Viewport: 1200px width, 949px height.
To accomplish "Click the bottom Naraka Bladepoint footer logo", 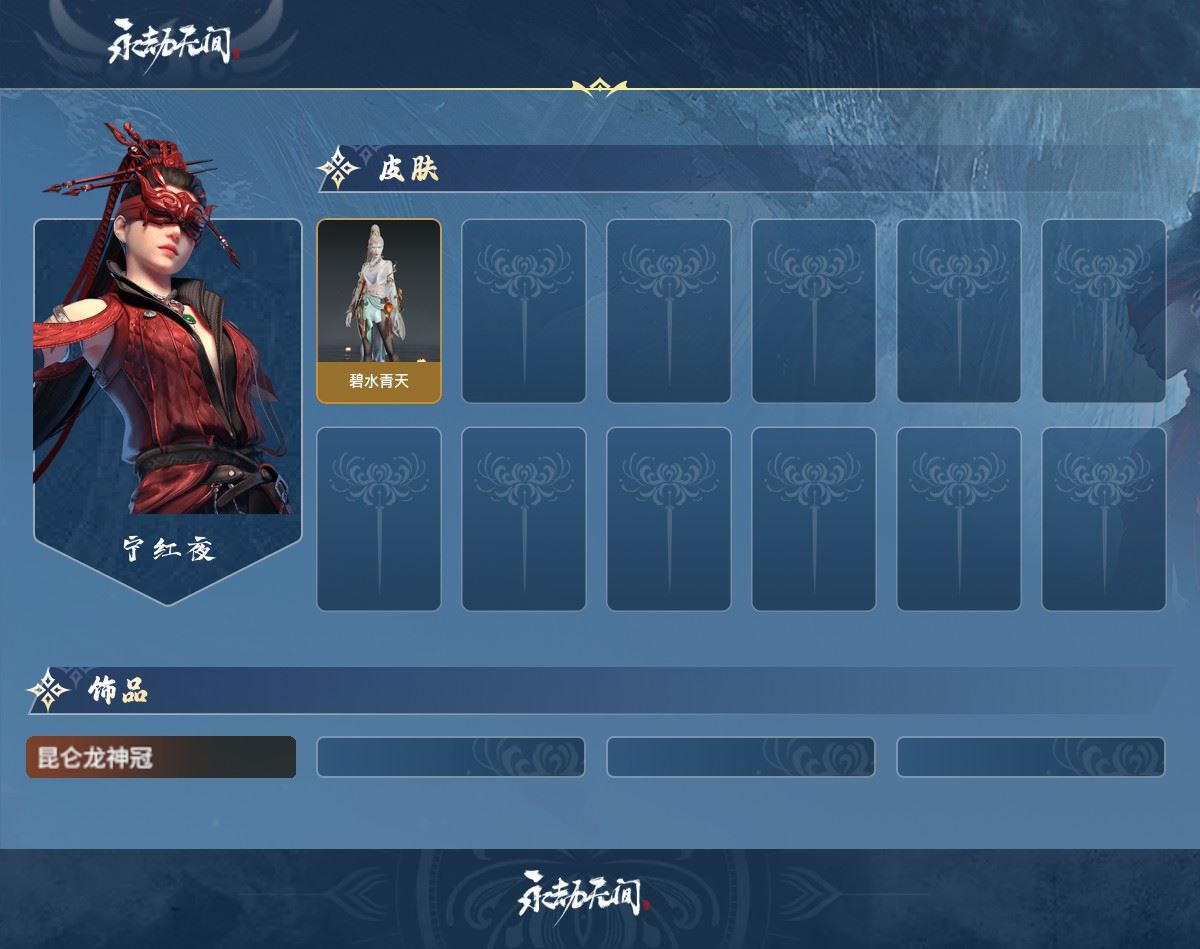I will 583,893.
